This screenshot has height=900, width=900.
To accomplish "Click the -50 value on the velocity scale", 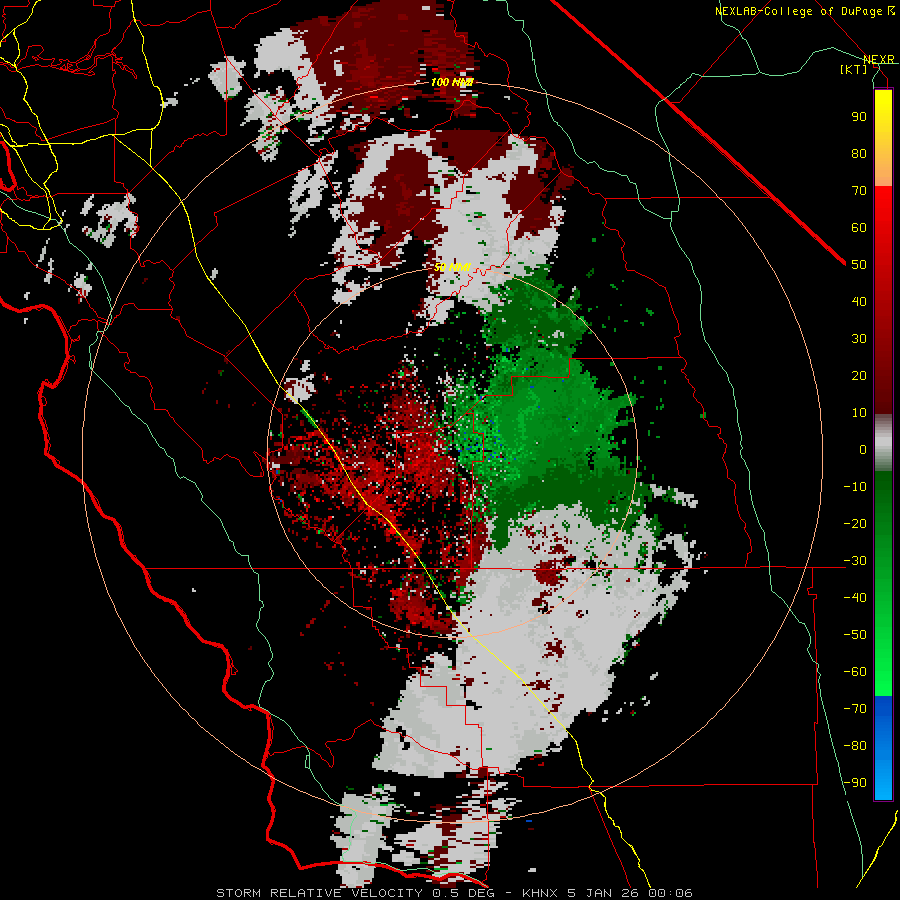I will [x=855, y=635].
